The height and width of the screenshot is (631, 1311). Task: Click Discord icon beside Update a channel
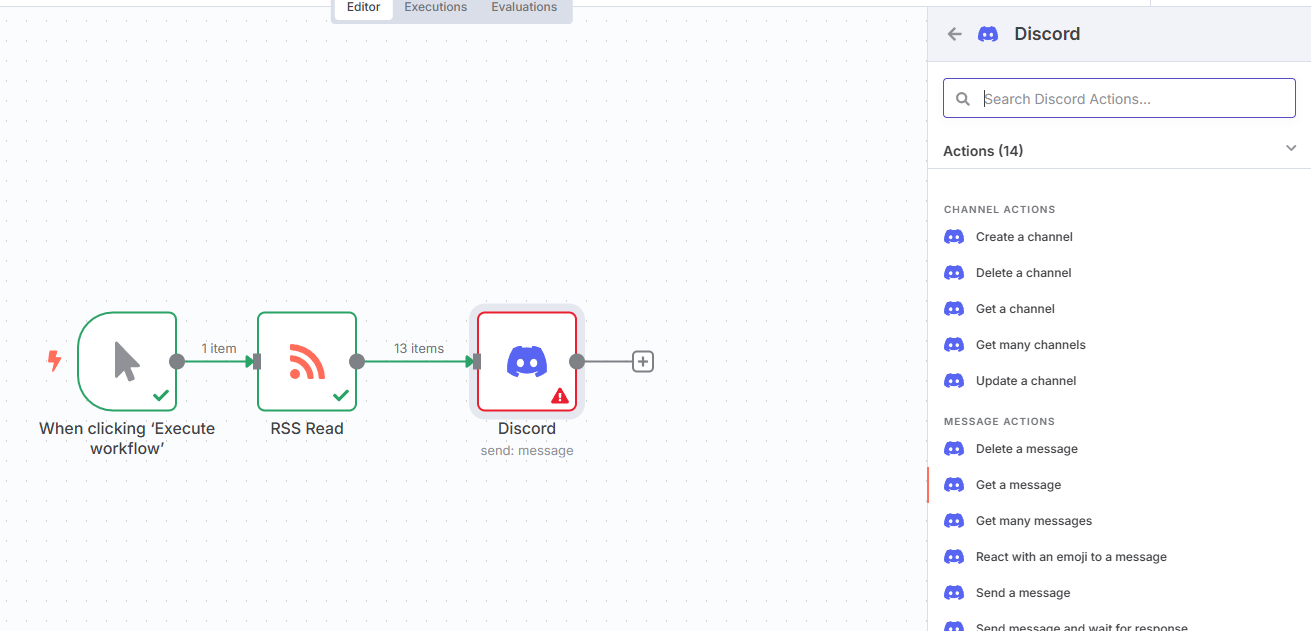pyautogui.click(x=954, y=381)
